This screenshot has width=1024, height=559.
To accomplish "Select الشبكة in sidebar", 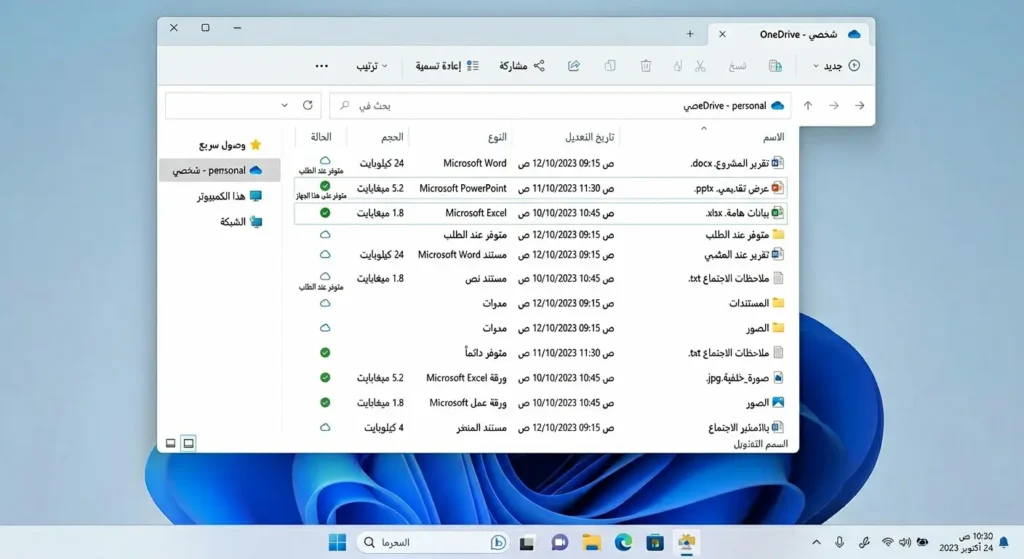I will [240, 222].
